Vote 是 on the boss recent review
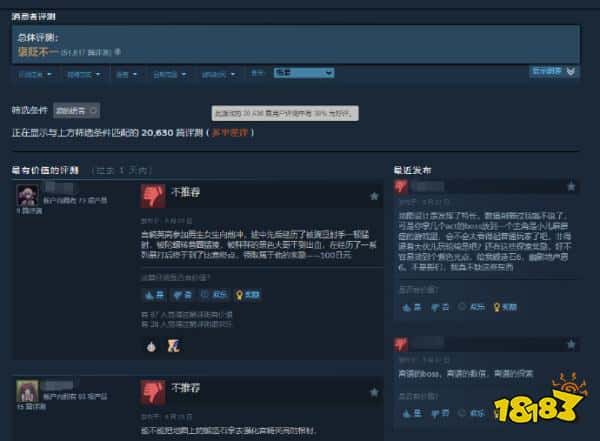 tap(412, 413)
